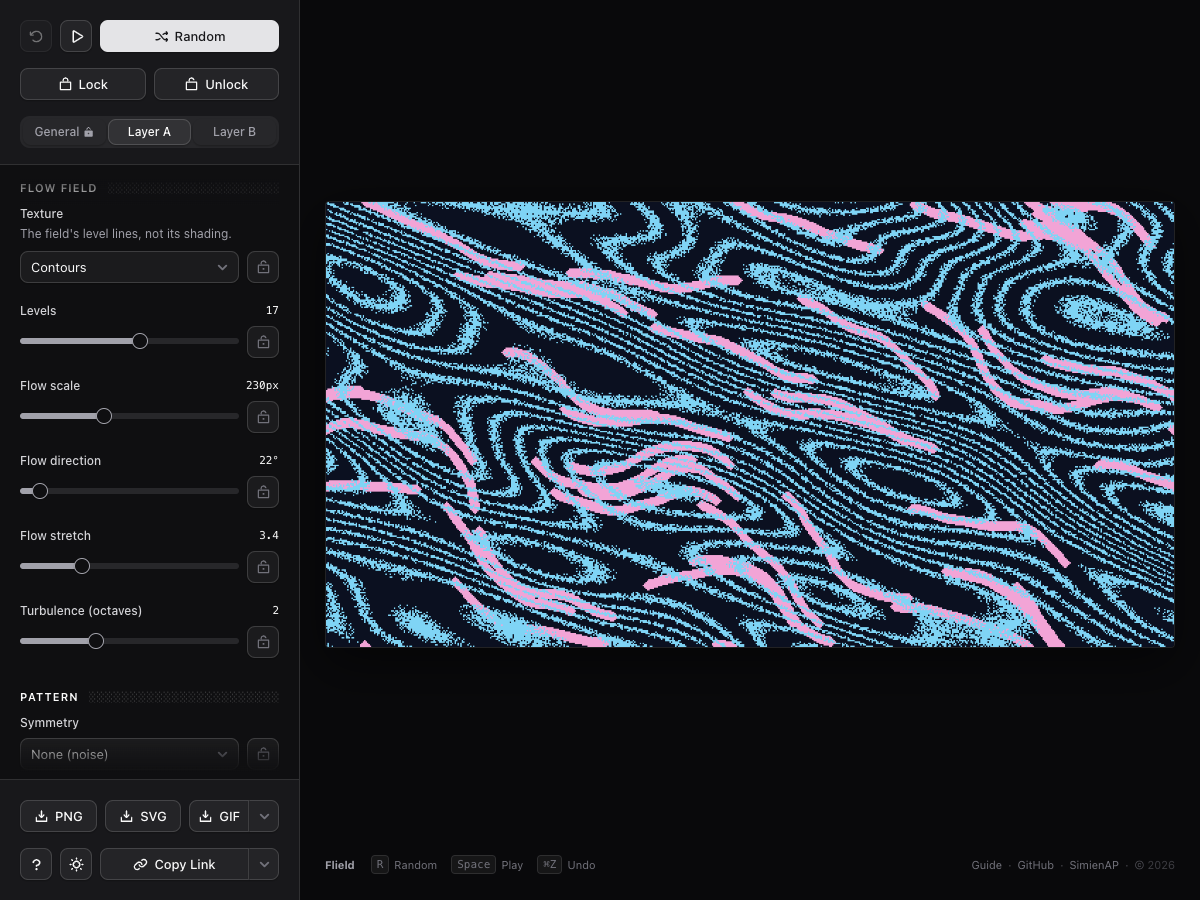The height and width of the screenshot is (900, 1200).
Task: Toggle lock for Turbulence octaves
Action: pyautogui.click(x=263, y=642)
